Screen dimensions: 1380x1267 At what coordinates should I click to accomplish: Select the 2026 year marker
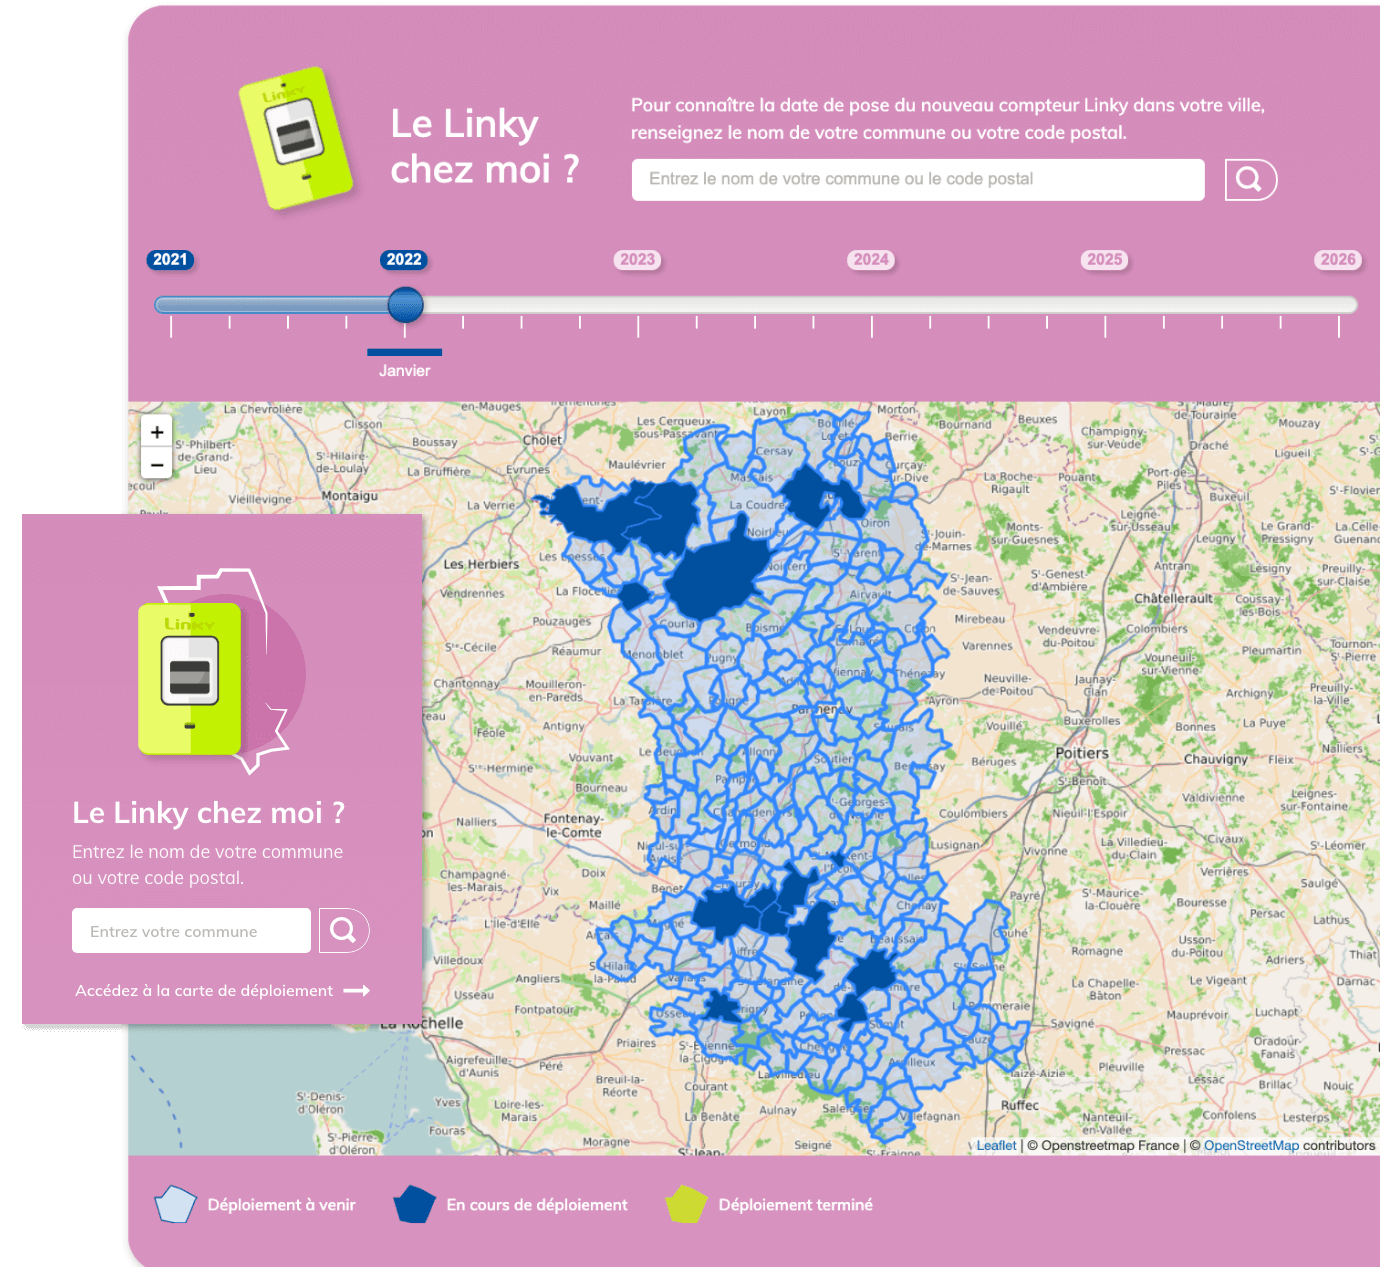point(1338,260)
